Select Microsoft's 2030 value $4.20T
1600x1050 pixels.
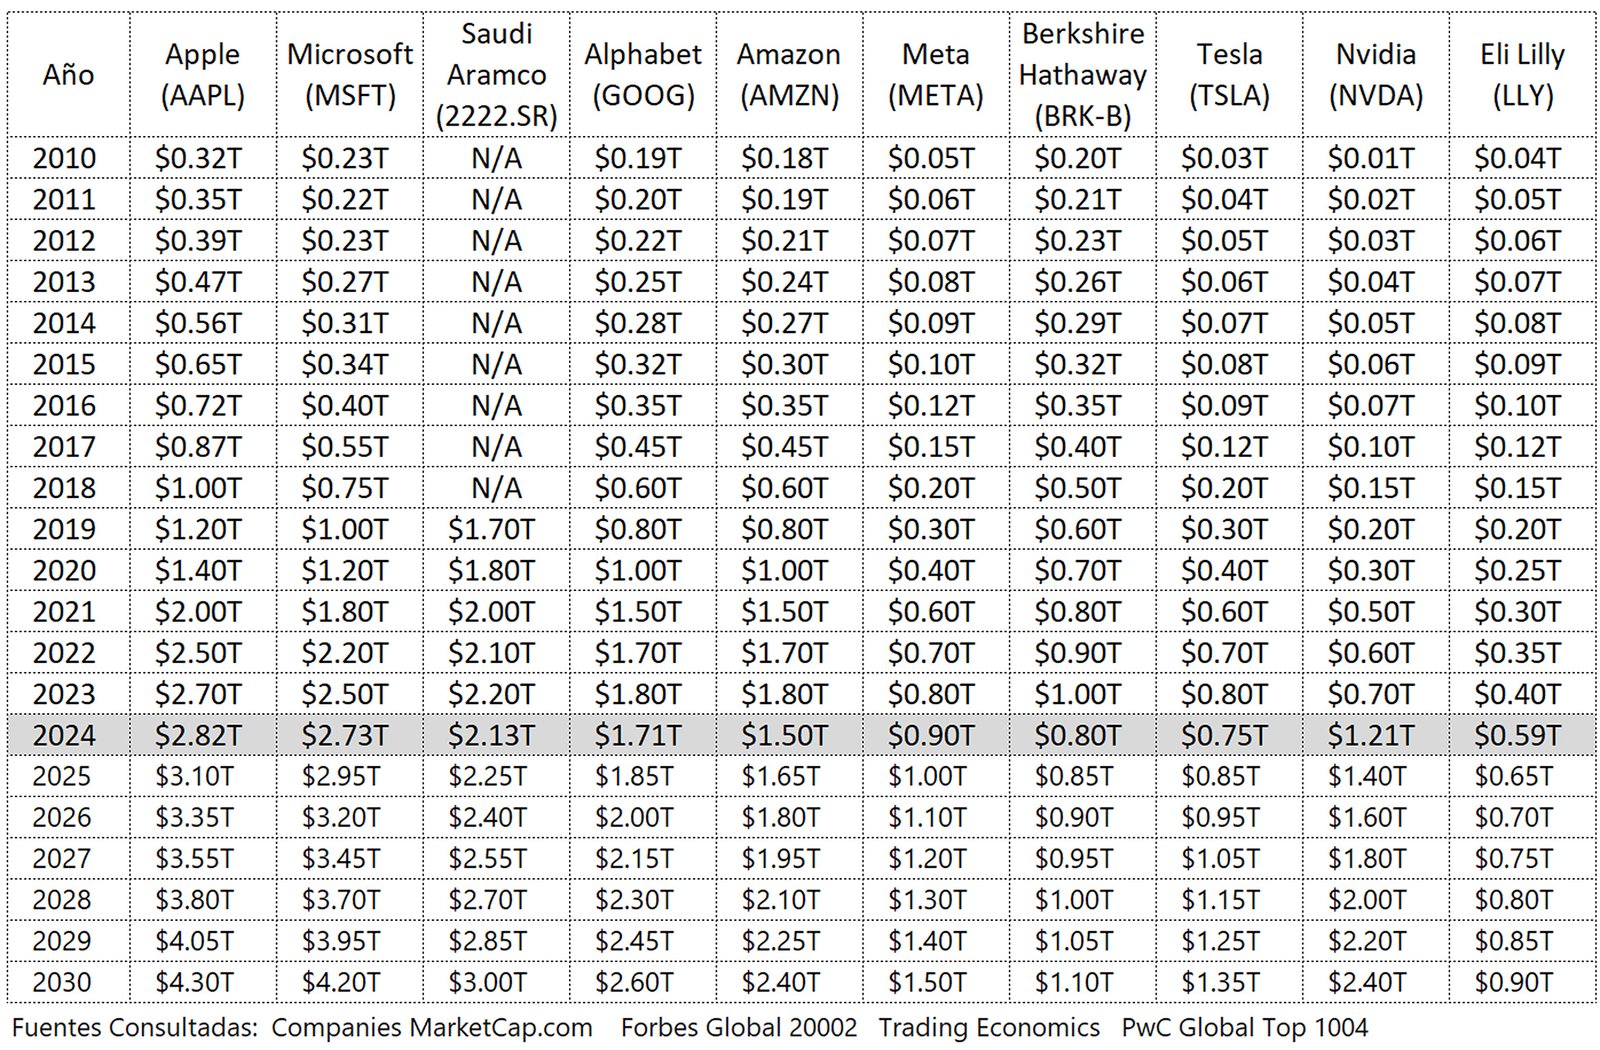pyautogui.click(x=342, y=982)
